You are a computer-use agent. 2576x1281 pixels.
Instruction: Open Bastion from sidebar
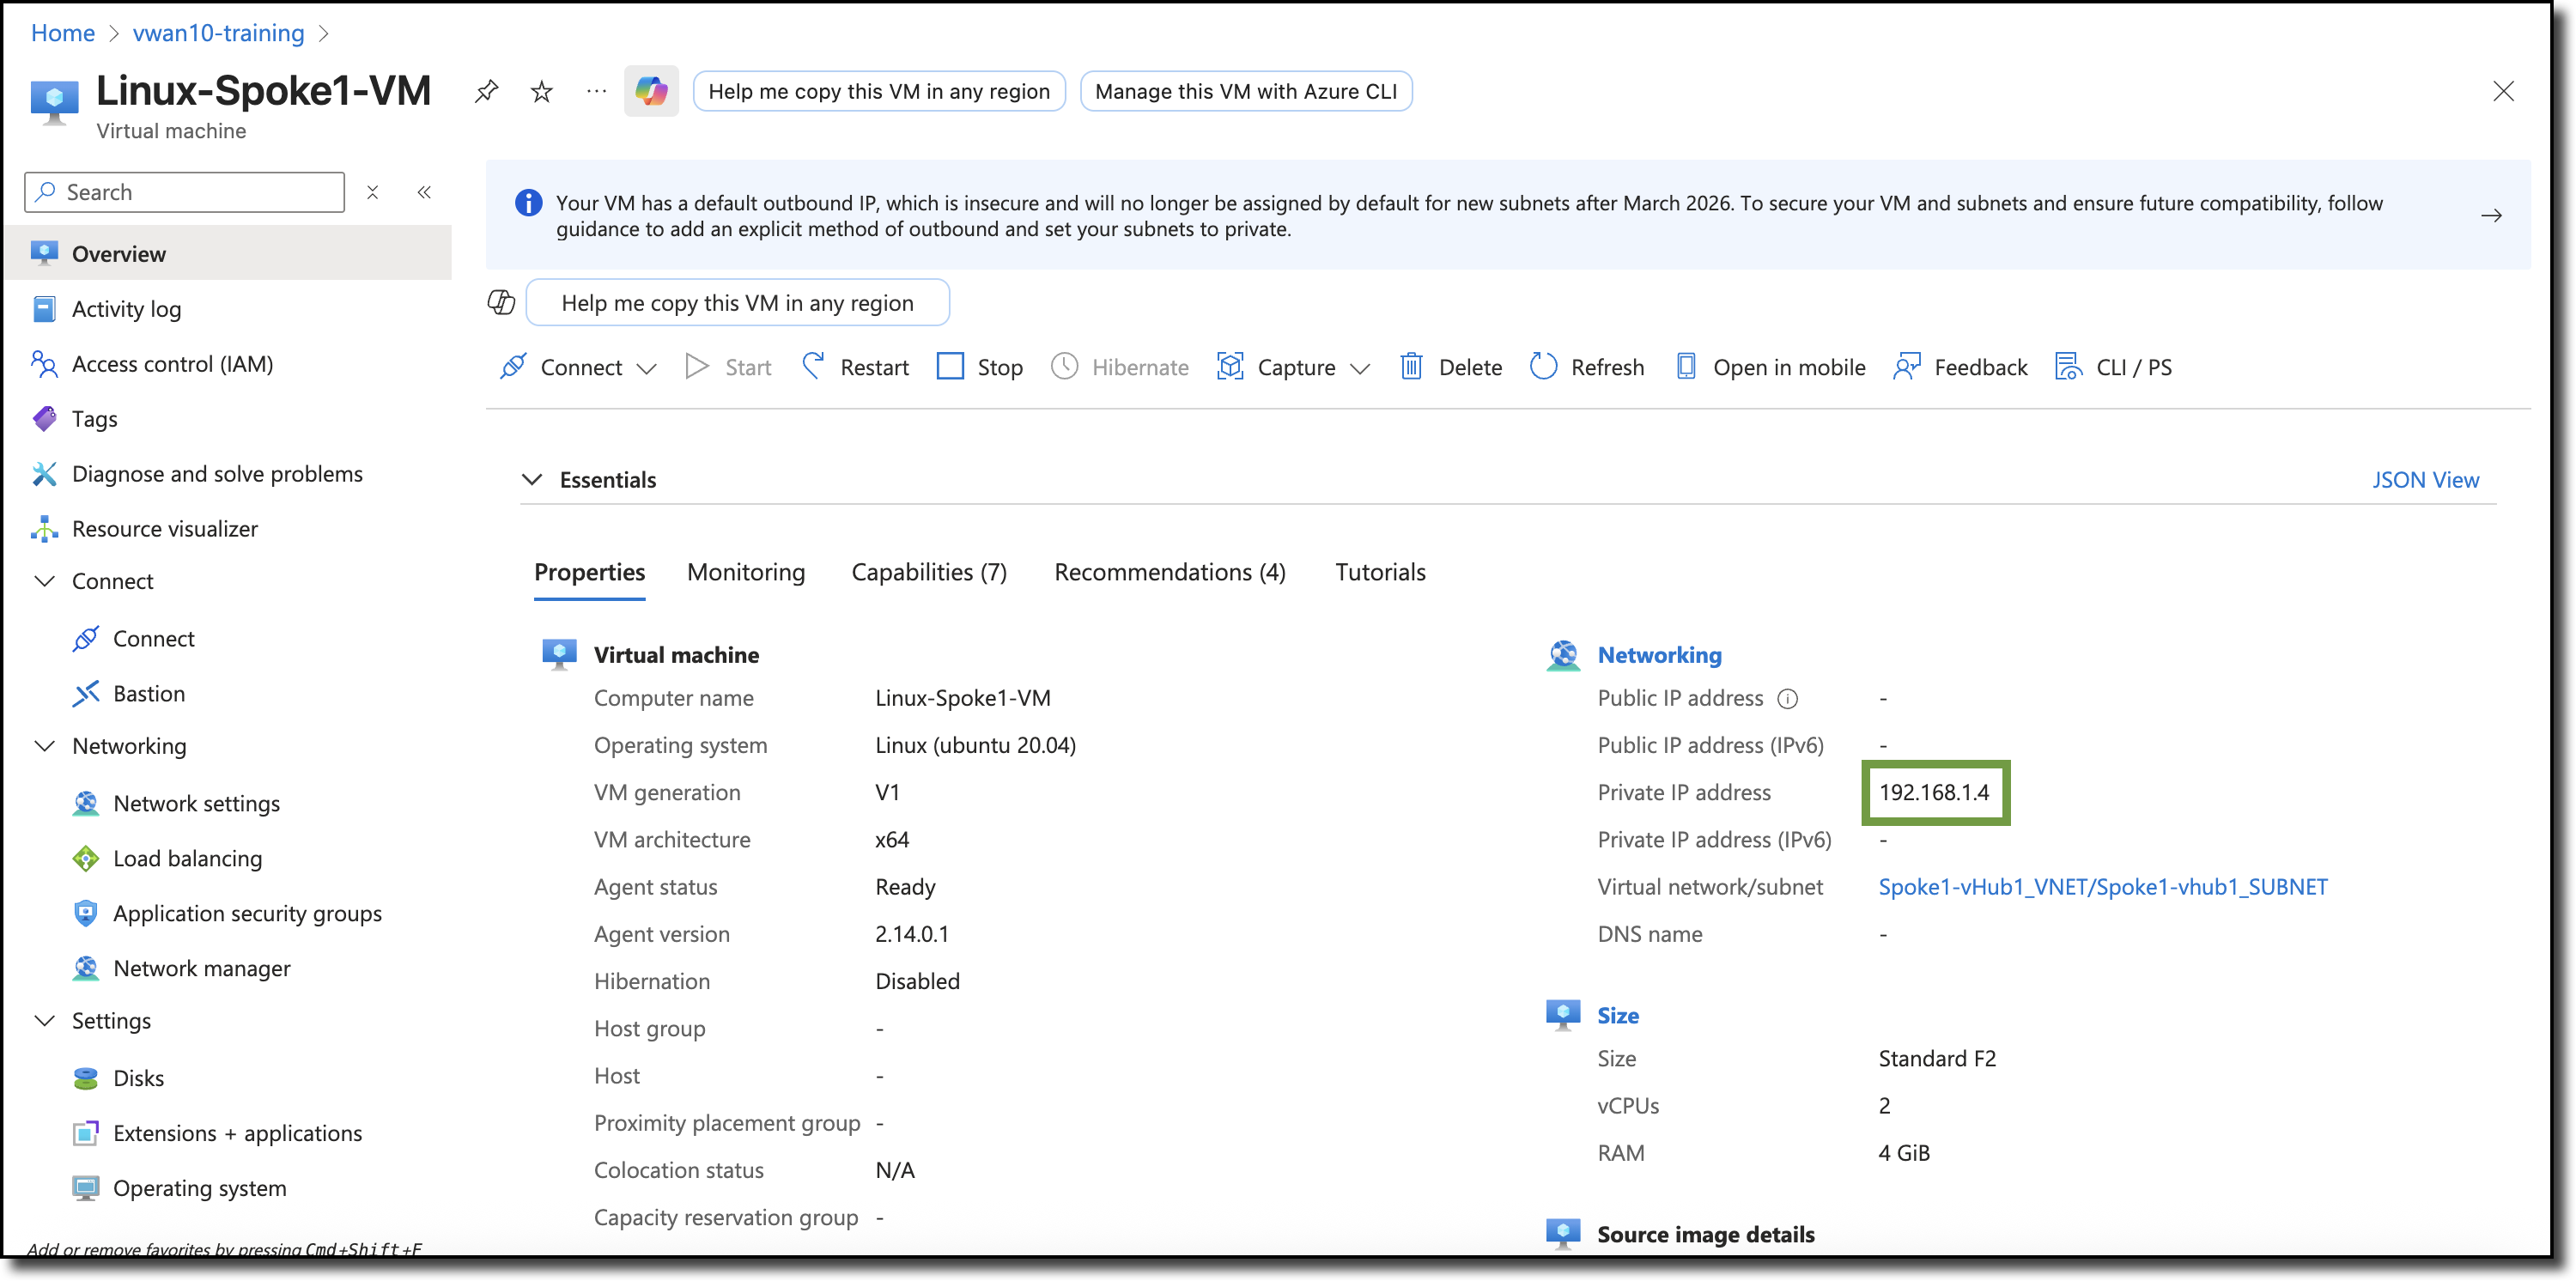click(x=148, y=693)
